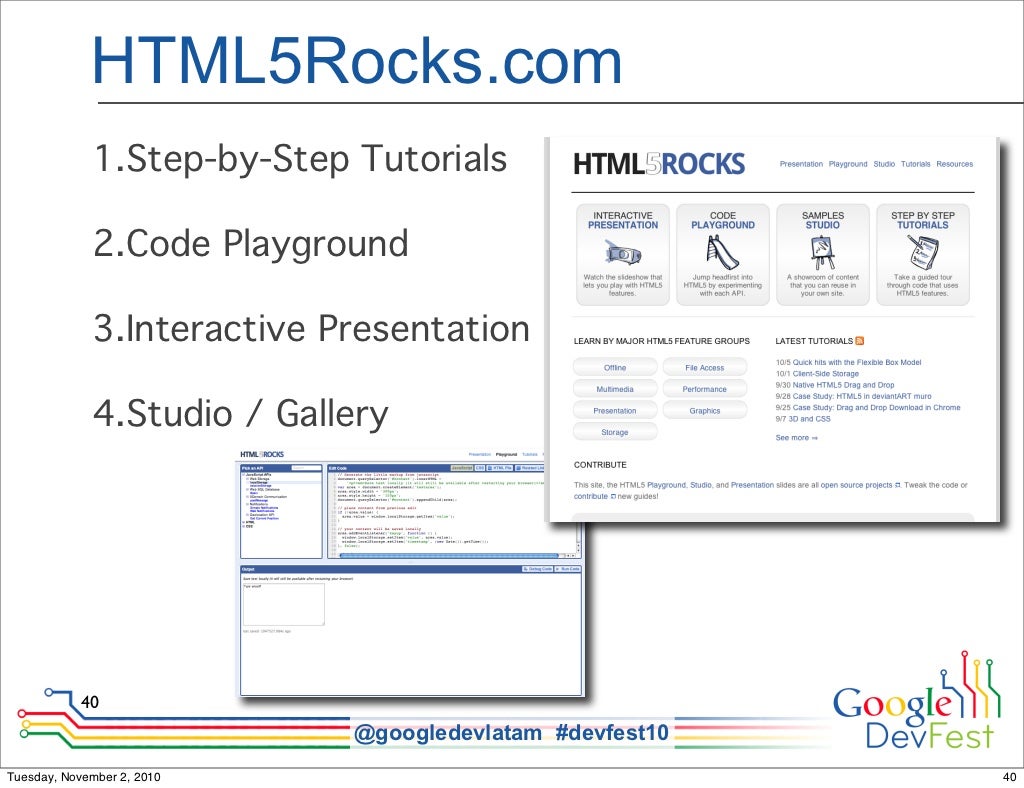This screenshot has width=1024, height=788.
Task: Click the text area in the Output panel
Action: coord(283,604)
